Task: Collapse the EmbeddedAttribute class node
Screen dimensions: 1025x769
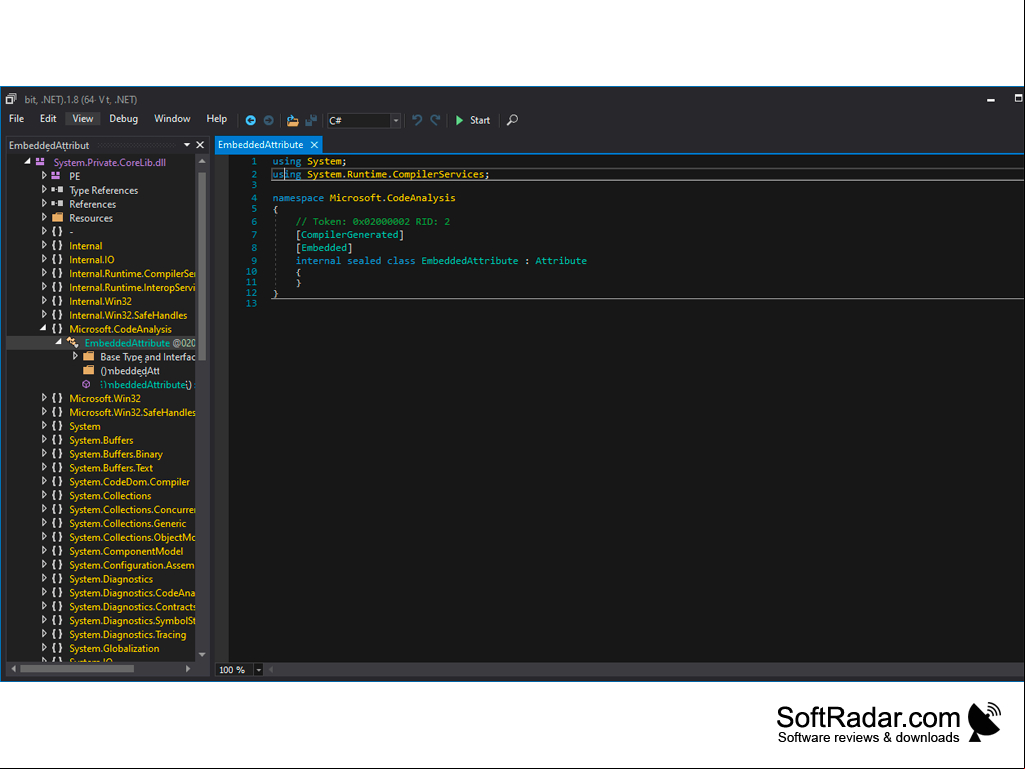Action: click(59, 342)
